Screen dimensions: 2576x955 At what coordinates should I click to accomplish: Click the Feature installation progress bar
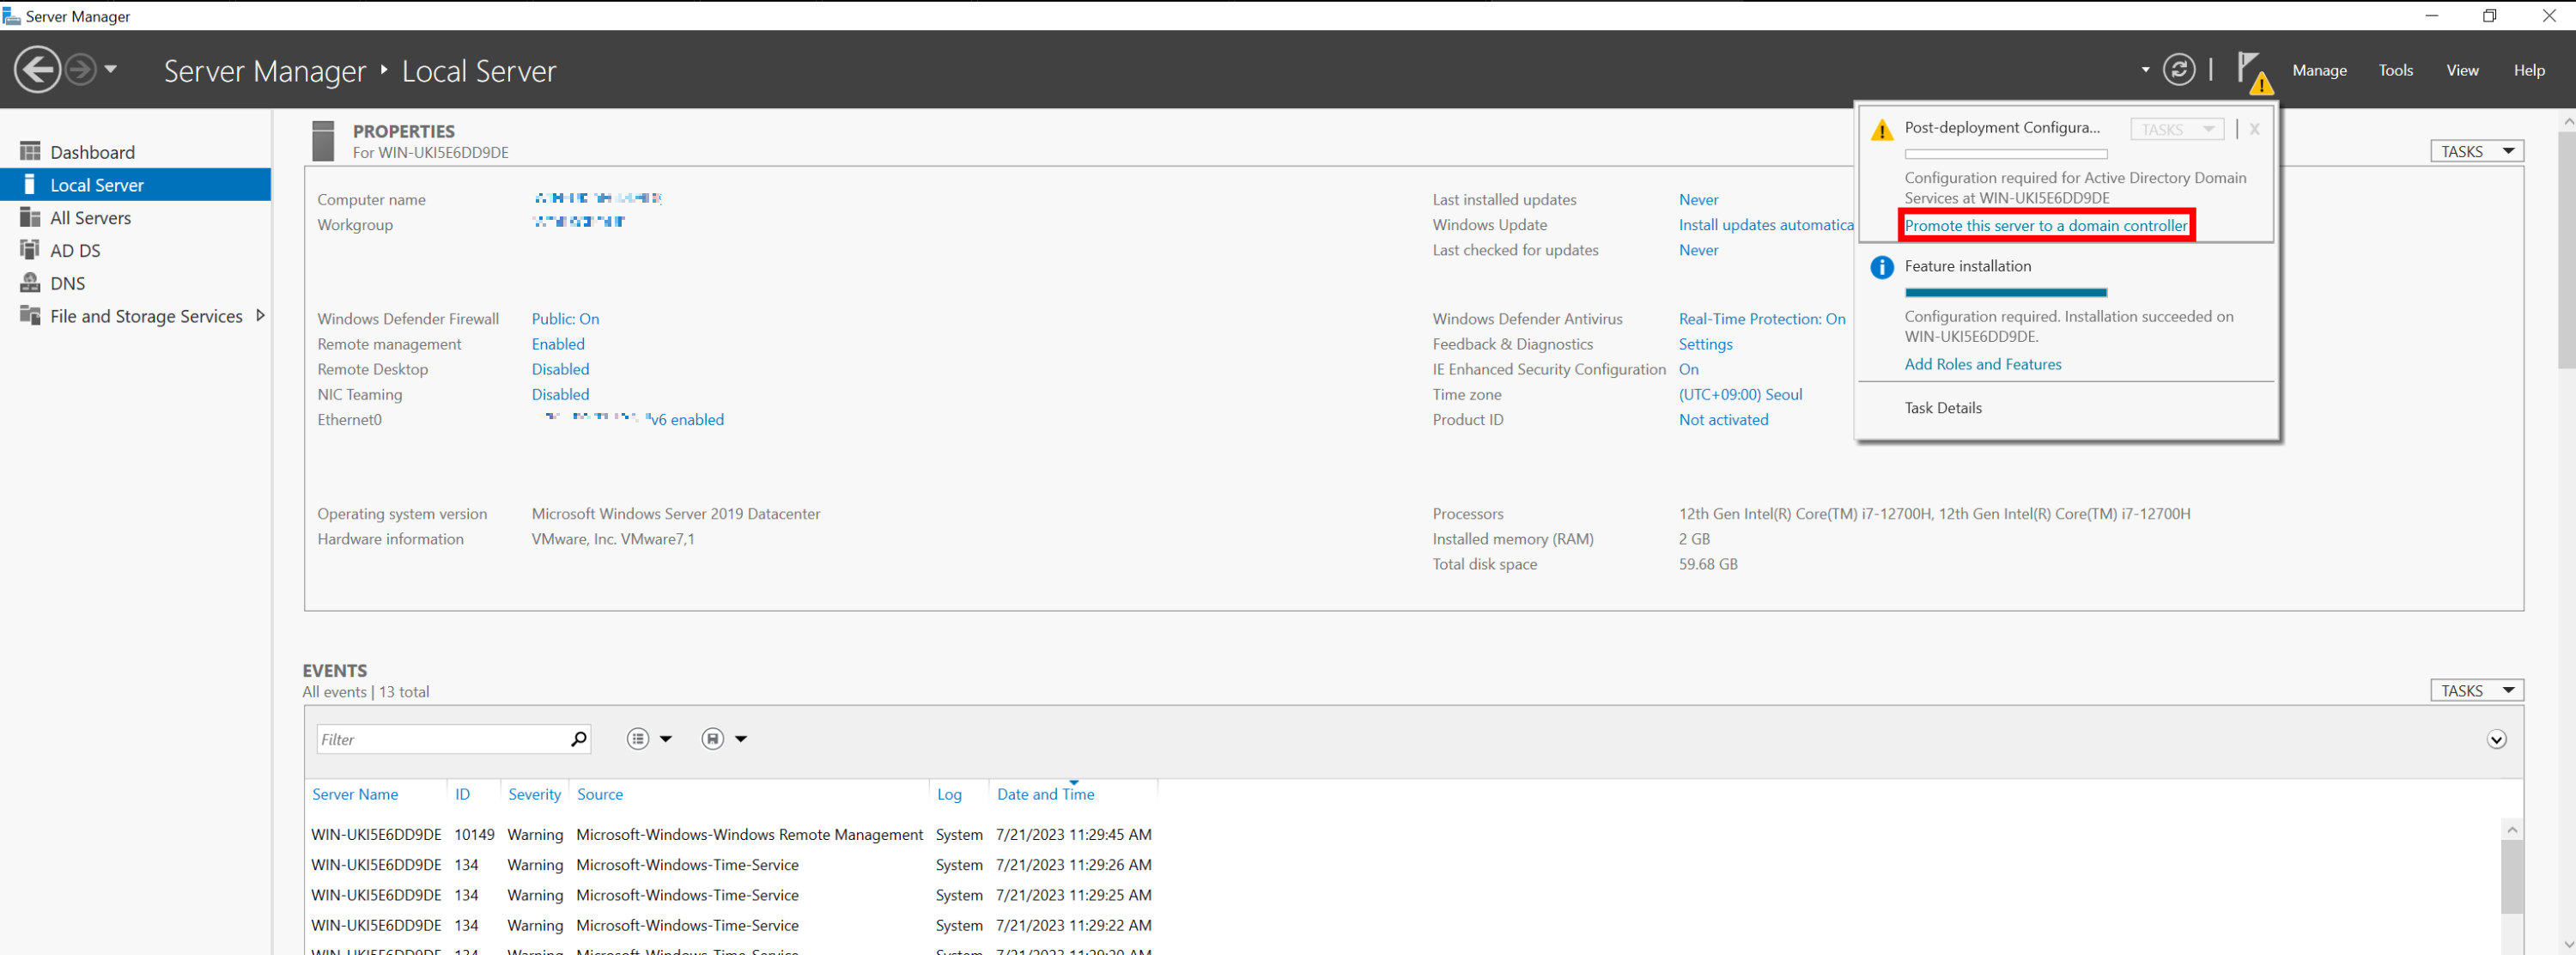[2005, 292]
